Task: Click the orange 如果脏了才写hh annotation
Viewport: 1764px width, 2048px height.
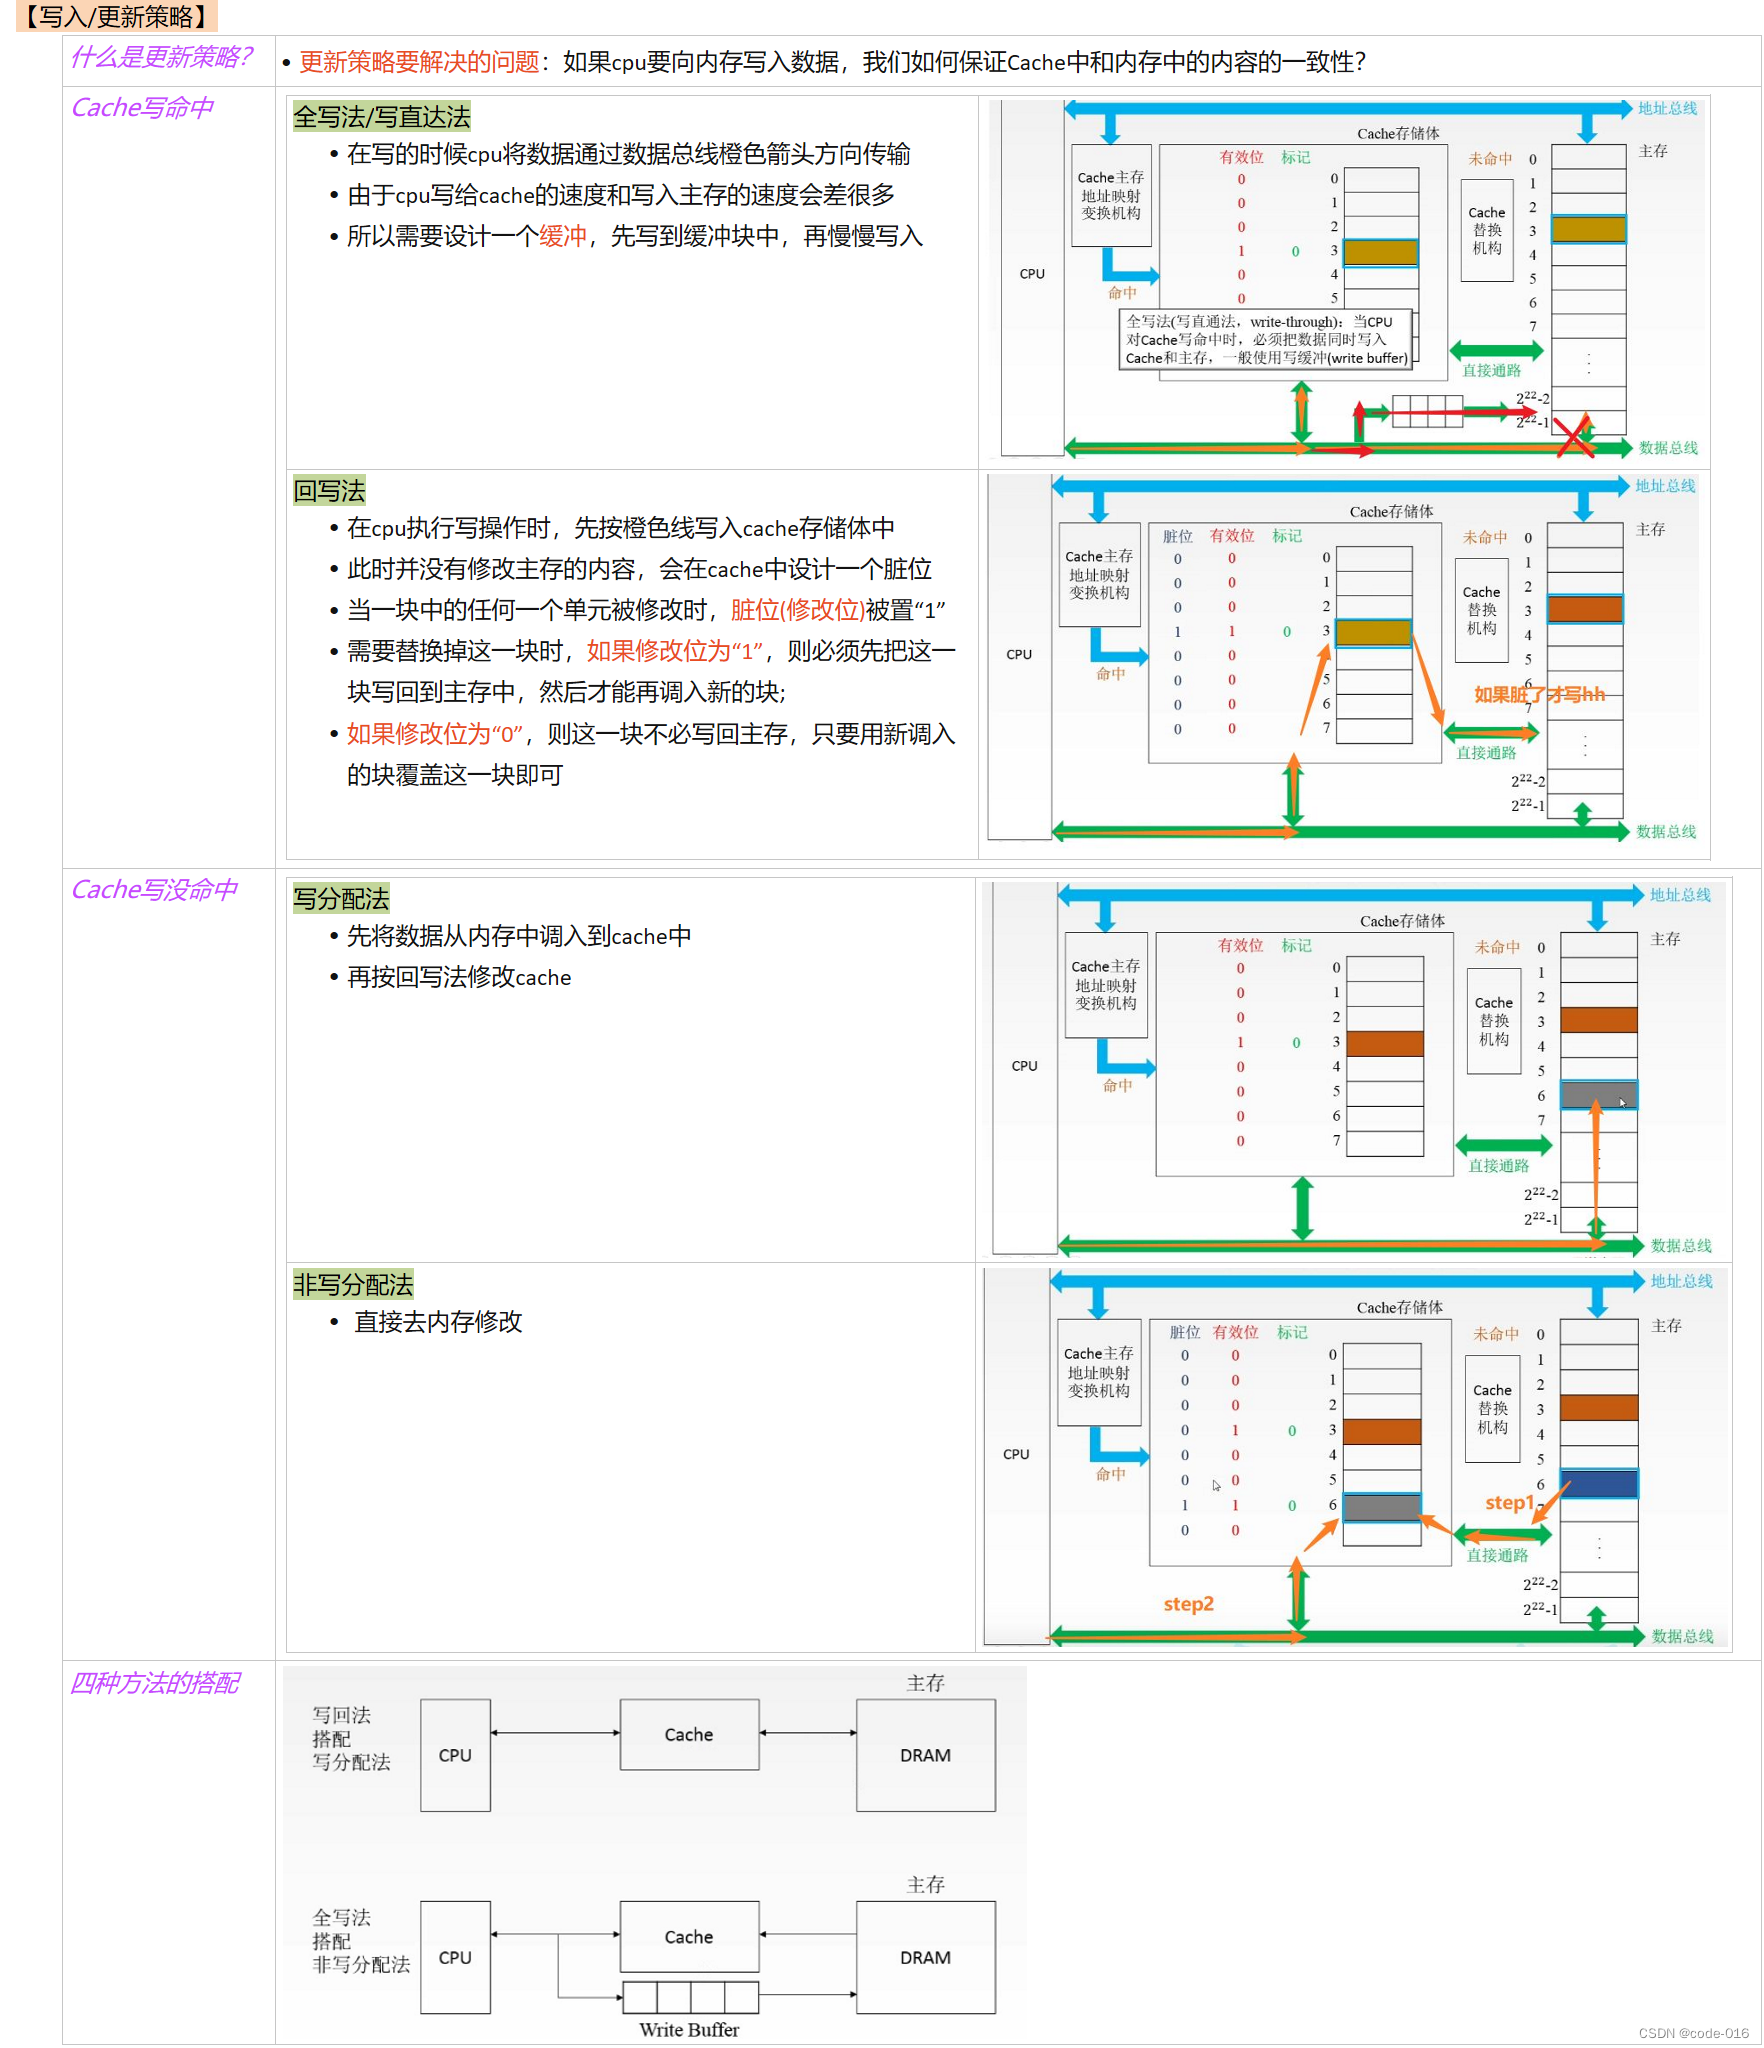Action: click(x=1539, y=694)
